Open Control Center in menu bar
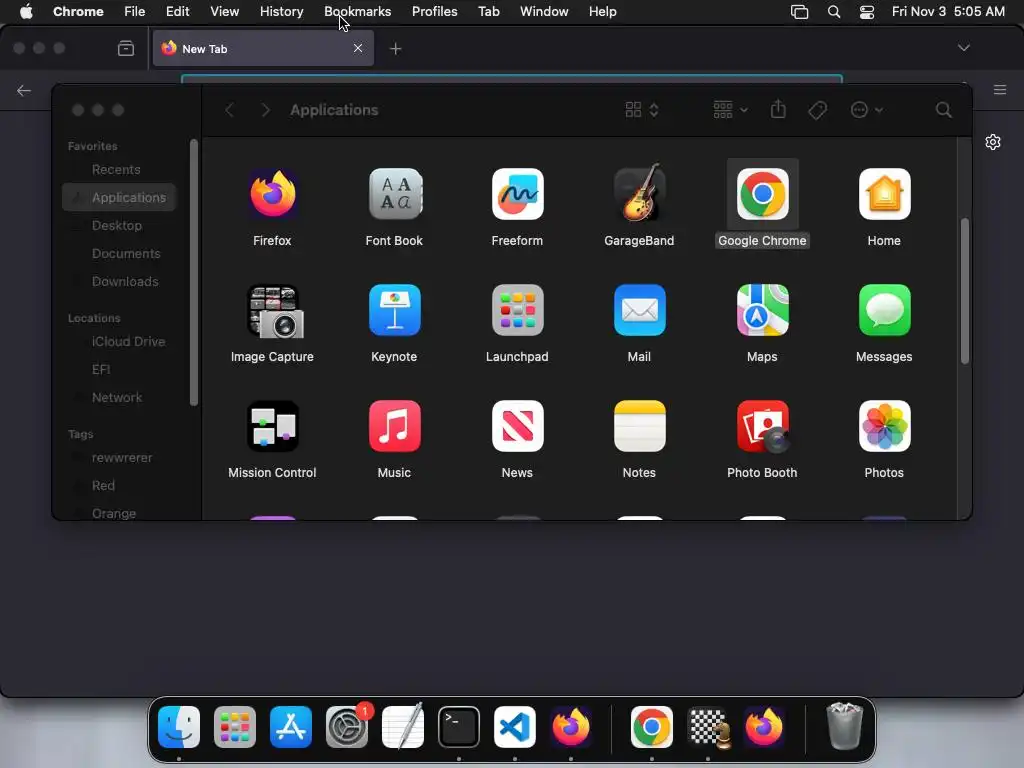Viewport: 1024px width, 768px height. (x=867, y=12)
